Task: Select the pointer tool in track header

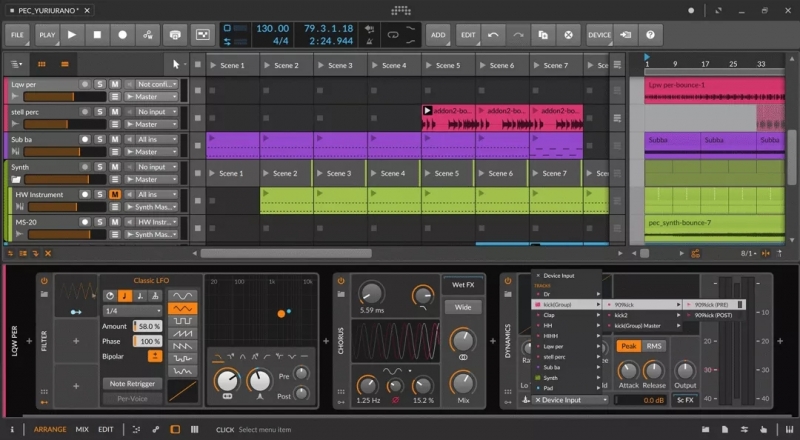Action: pyautogui.click(x=176, y=64)
